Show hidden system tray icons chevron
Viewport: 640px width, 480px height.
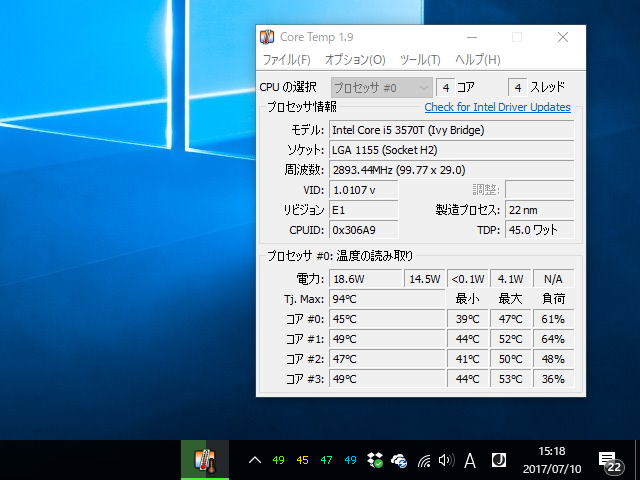(255, 460)
